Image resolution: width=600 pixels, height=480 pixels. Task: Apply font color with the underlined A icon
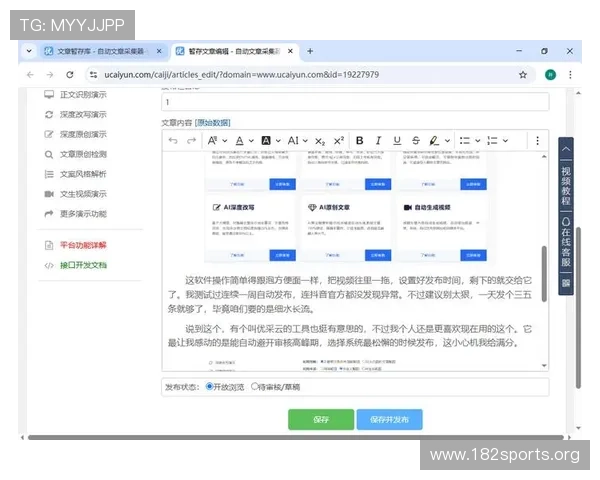click(240, 141)
